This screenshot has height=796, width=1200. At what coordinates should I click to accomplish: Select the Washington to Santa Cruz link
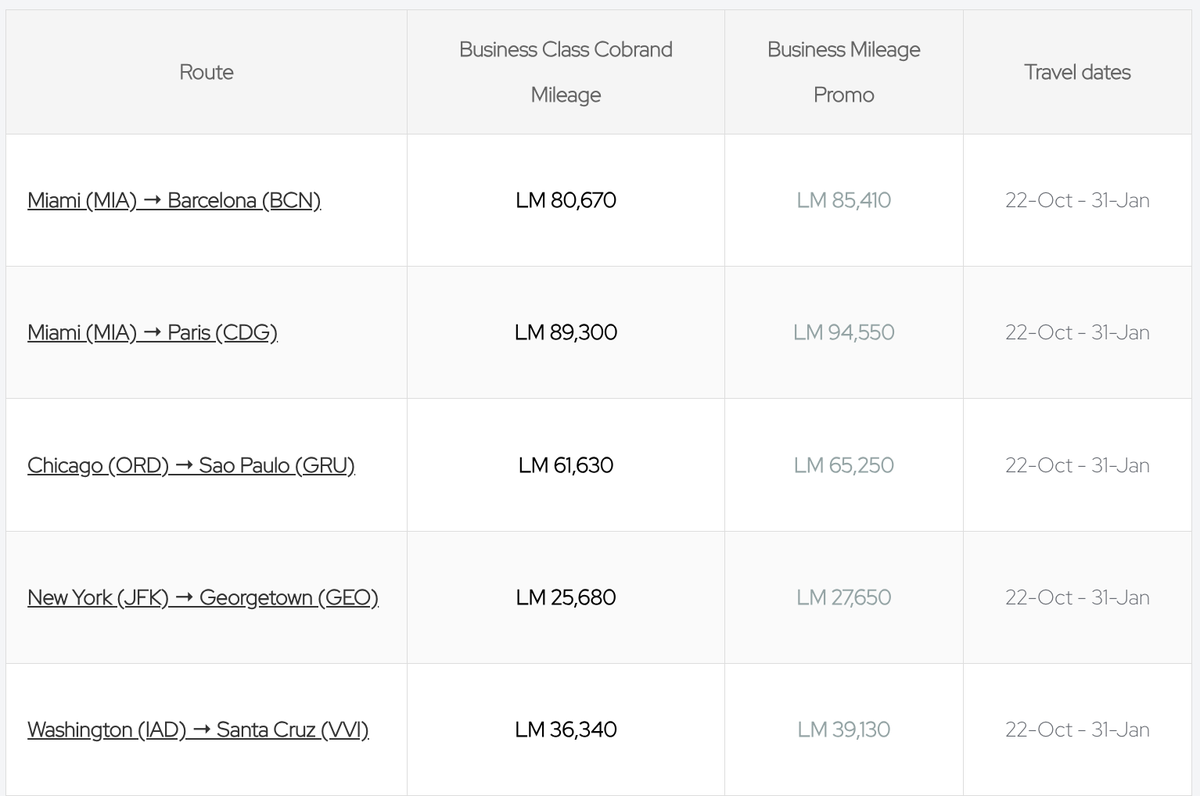pos(198,730)
